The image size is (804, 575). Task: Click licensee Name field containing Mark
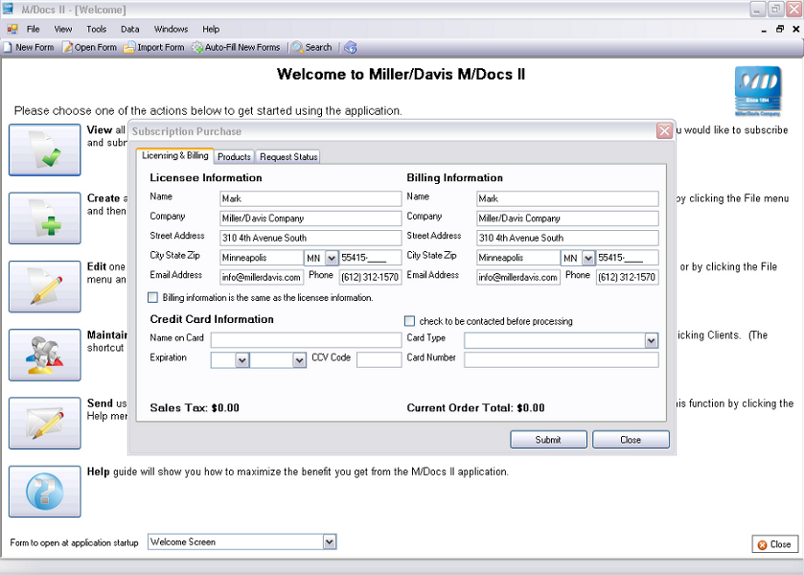point(310,199)
